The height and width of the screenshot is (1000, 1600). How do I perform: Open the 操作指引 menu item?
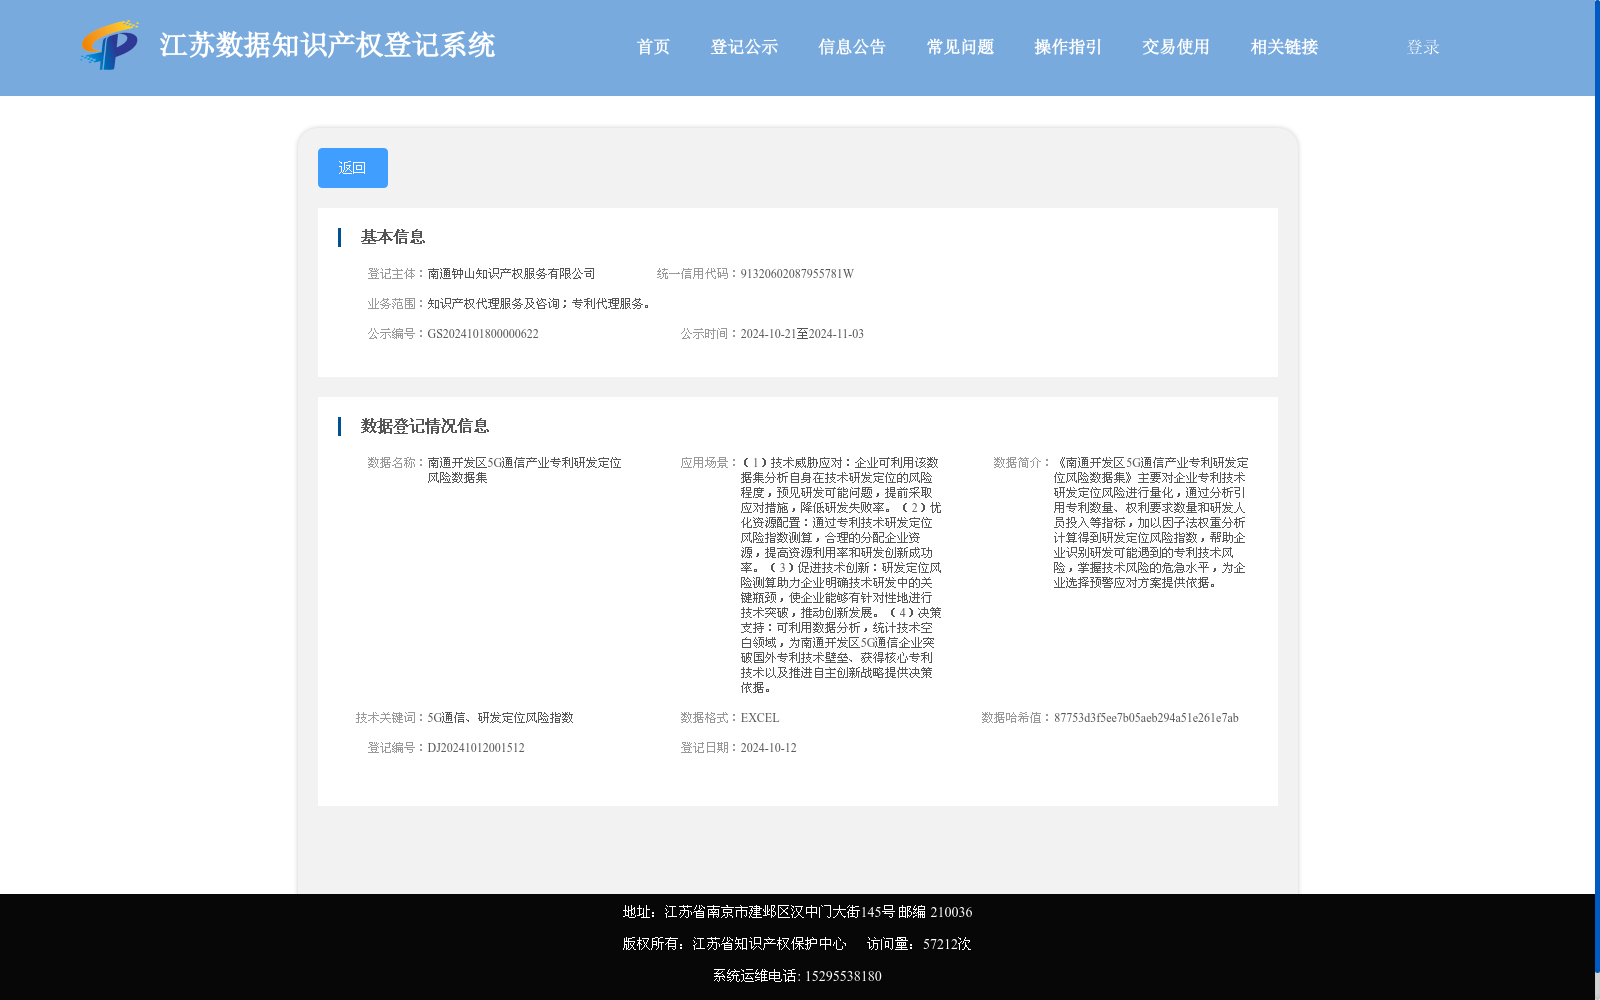[x=1068, y=47]
